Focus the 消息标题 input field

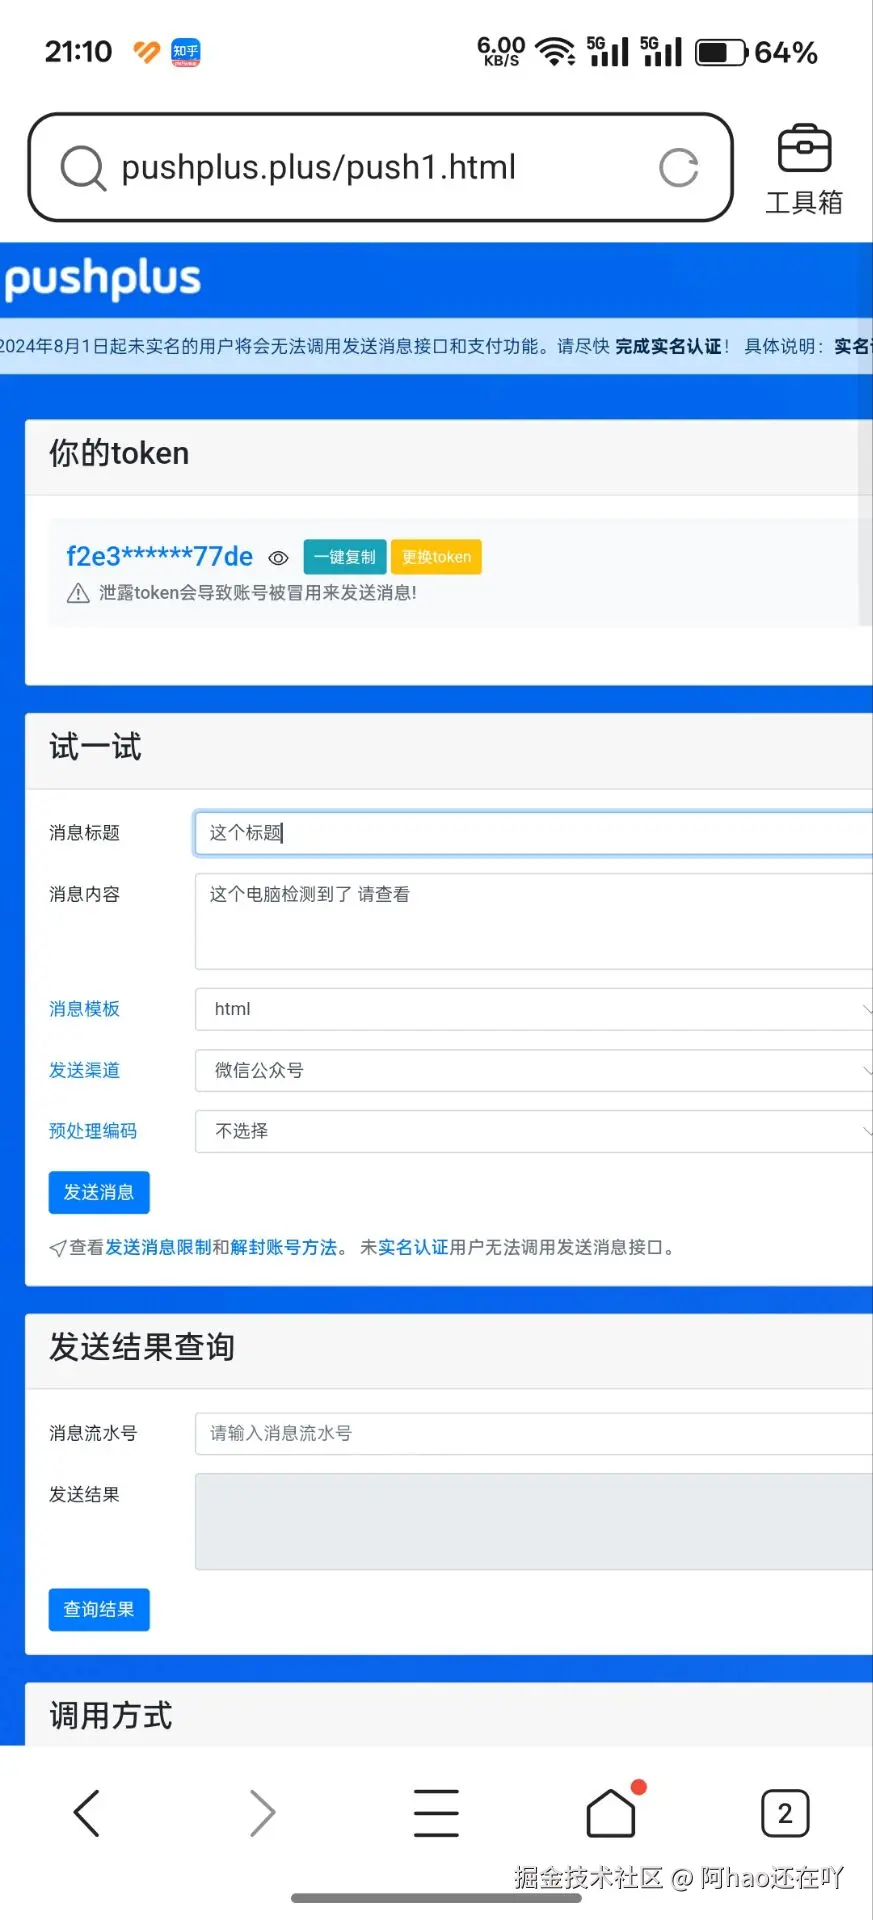coord(533,833)
